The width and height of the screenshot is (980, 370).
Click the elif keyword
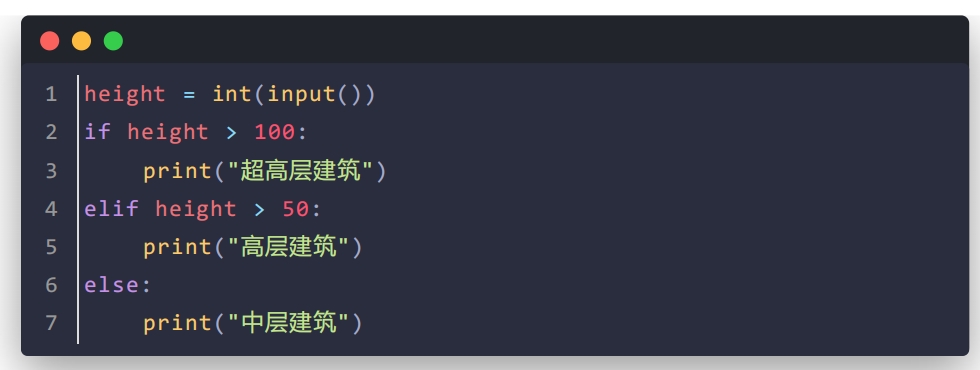click(x=111, y=209)
